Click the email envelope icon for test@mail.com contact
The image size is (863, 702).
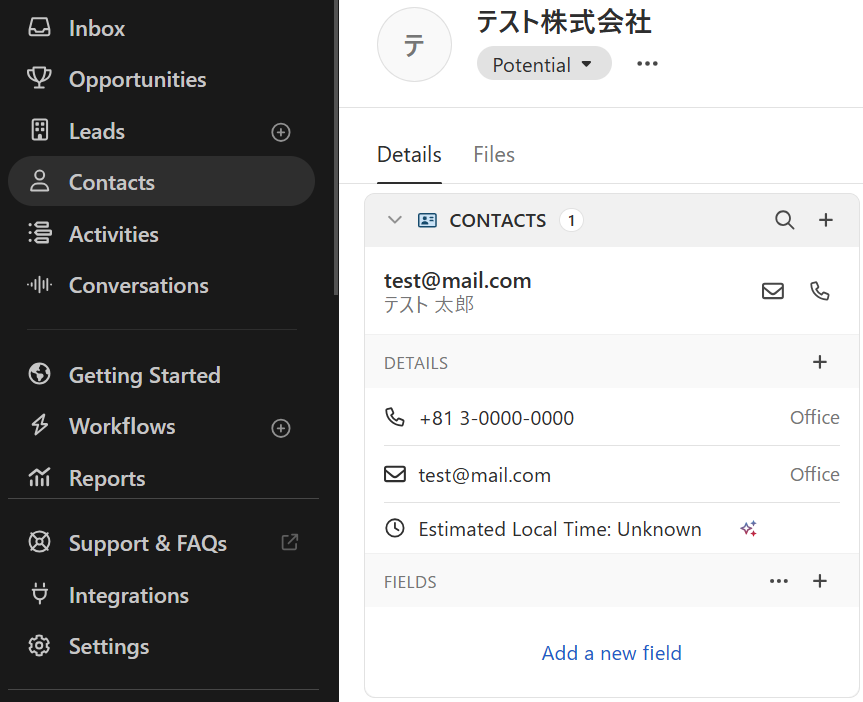(x=773, y=291)
